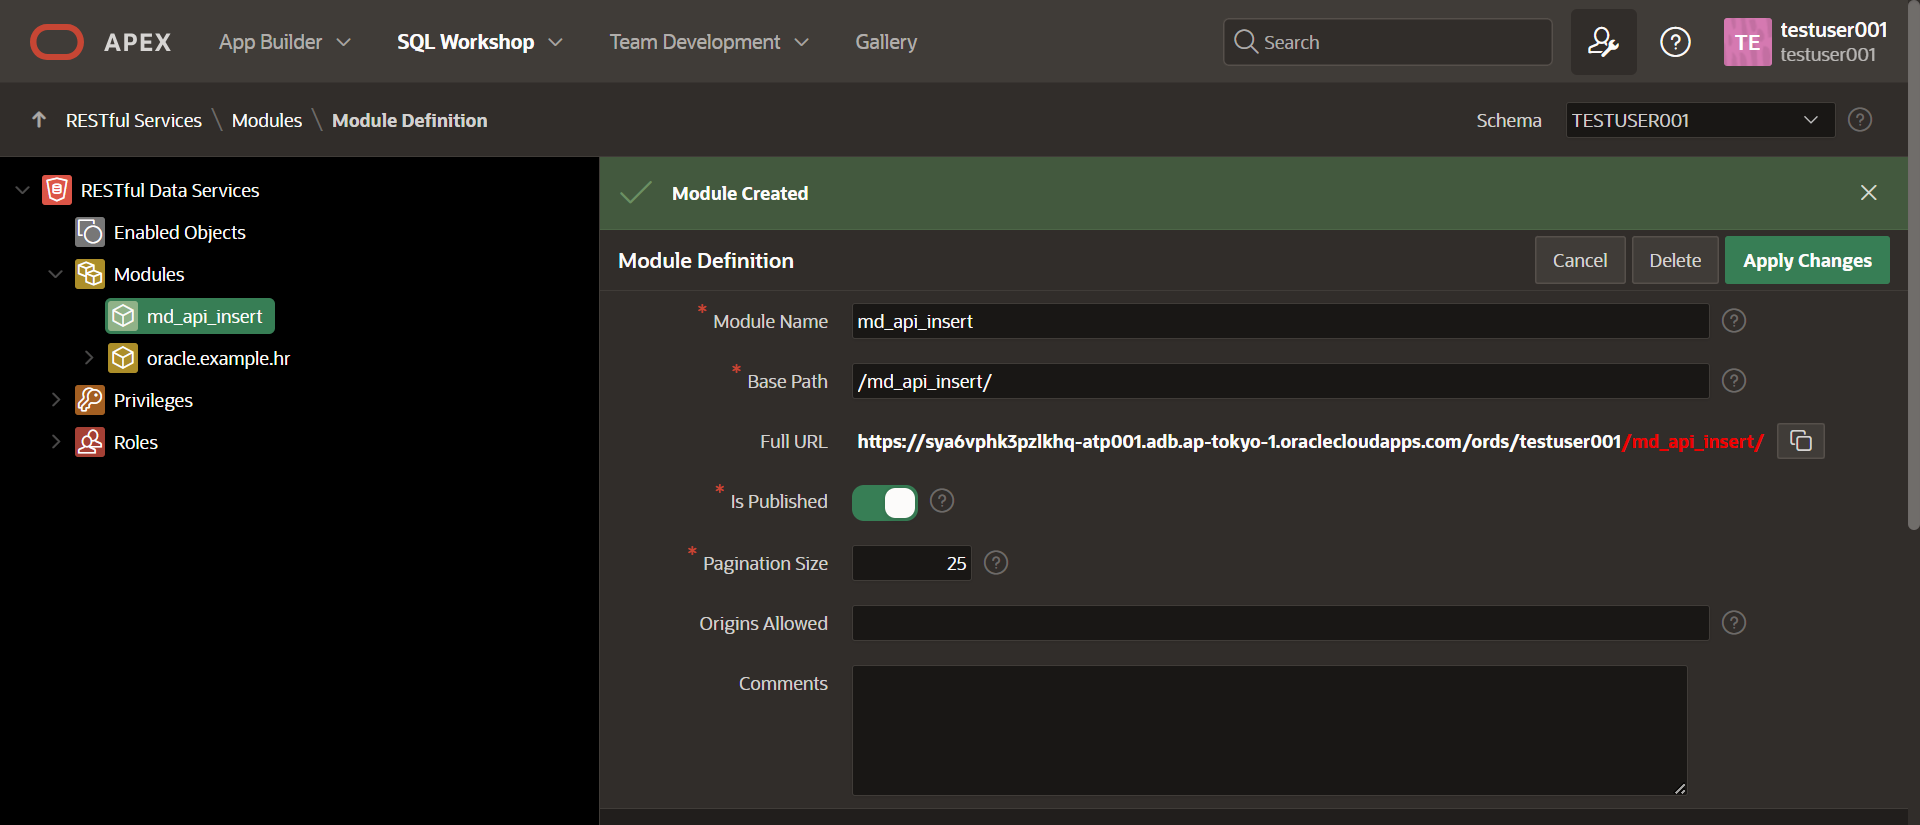Go to RESTful Services breadcrumb

click(134, 120)
